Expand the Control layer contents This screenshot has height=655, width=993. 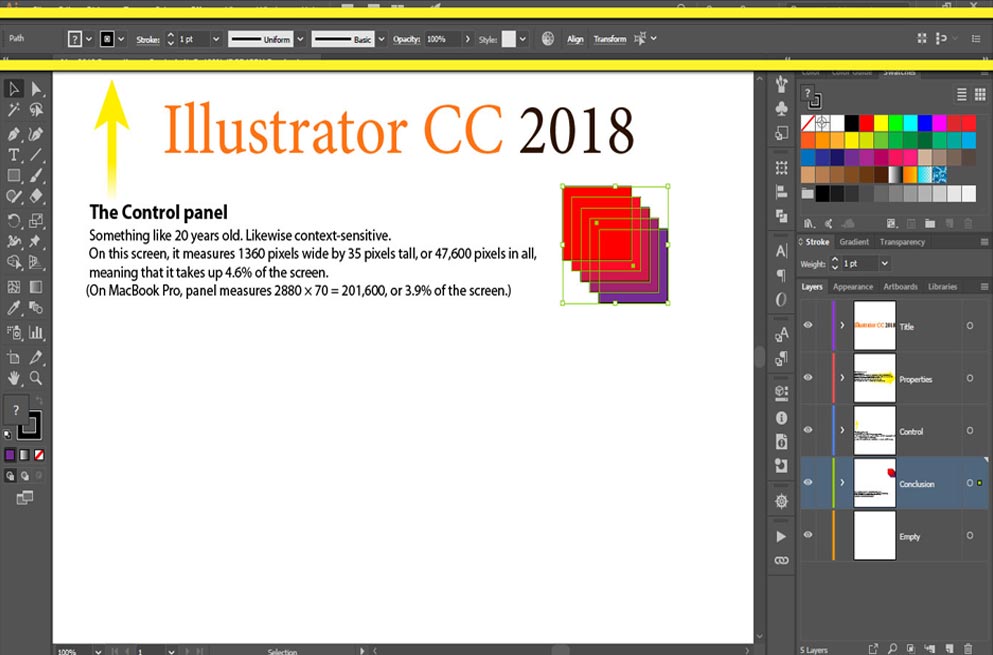(x=842, y=431)
